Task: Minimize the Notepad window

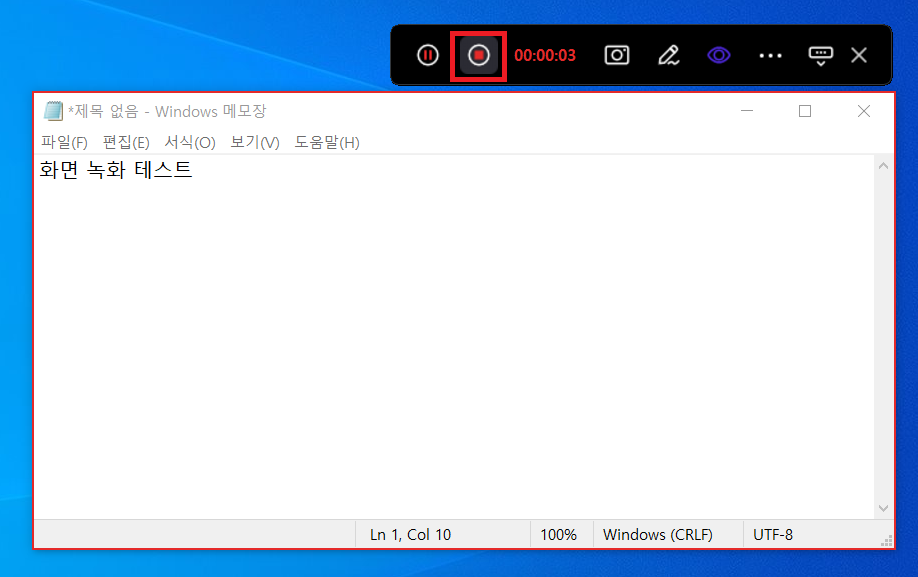Action: click(x=746, y=111)
